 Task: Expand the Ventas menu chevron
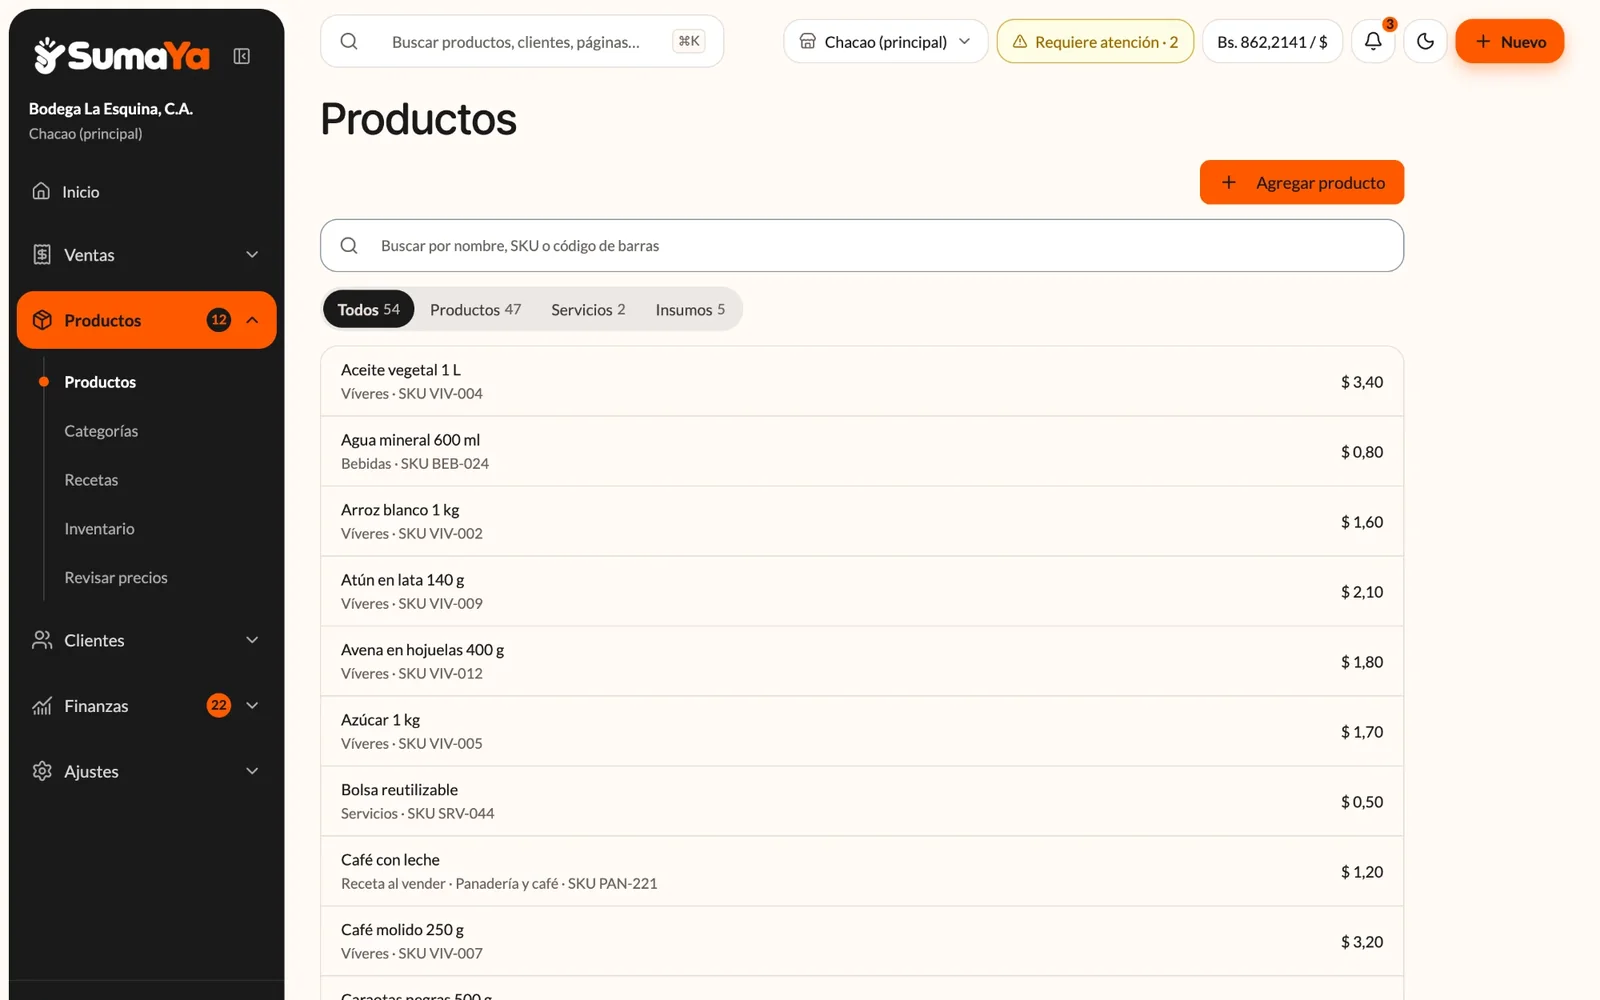coord(252,254)
